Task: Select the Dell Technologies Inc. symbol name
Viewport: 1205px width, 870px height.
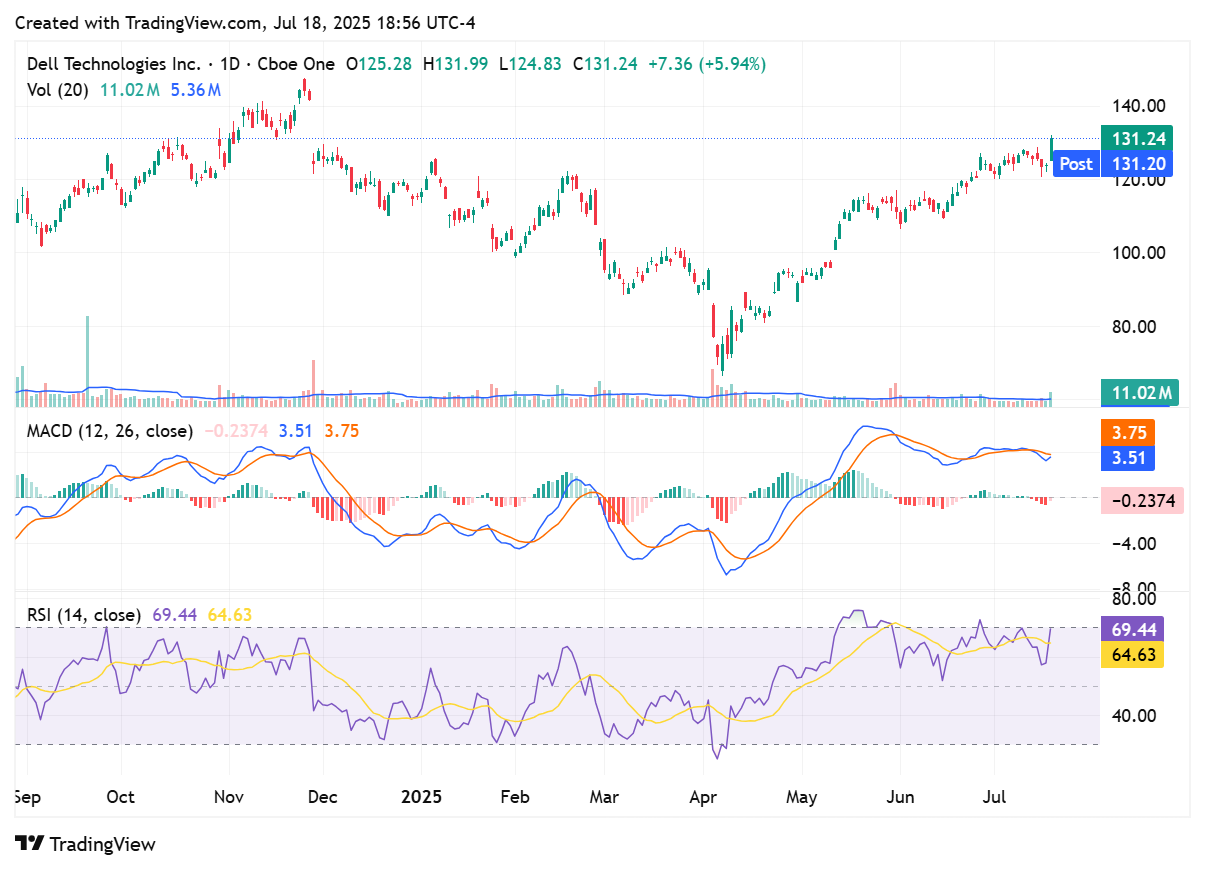Action: click(x=114, y=63)
